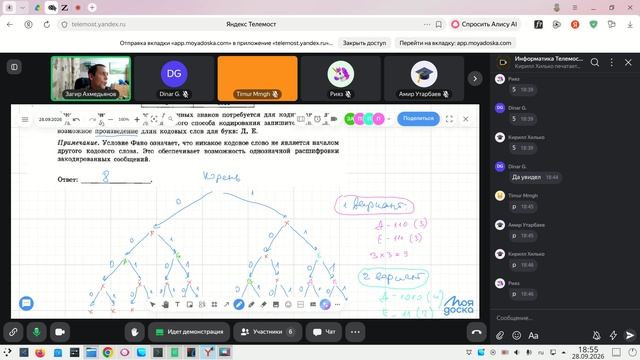Open chat options vertical dots menu
This screenshot has height=360, width=640.
pos(611,62)
